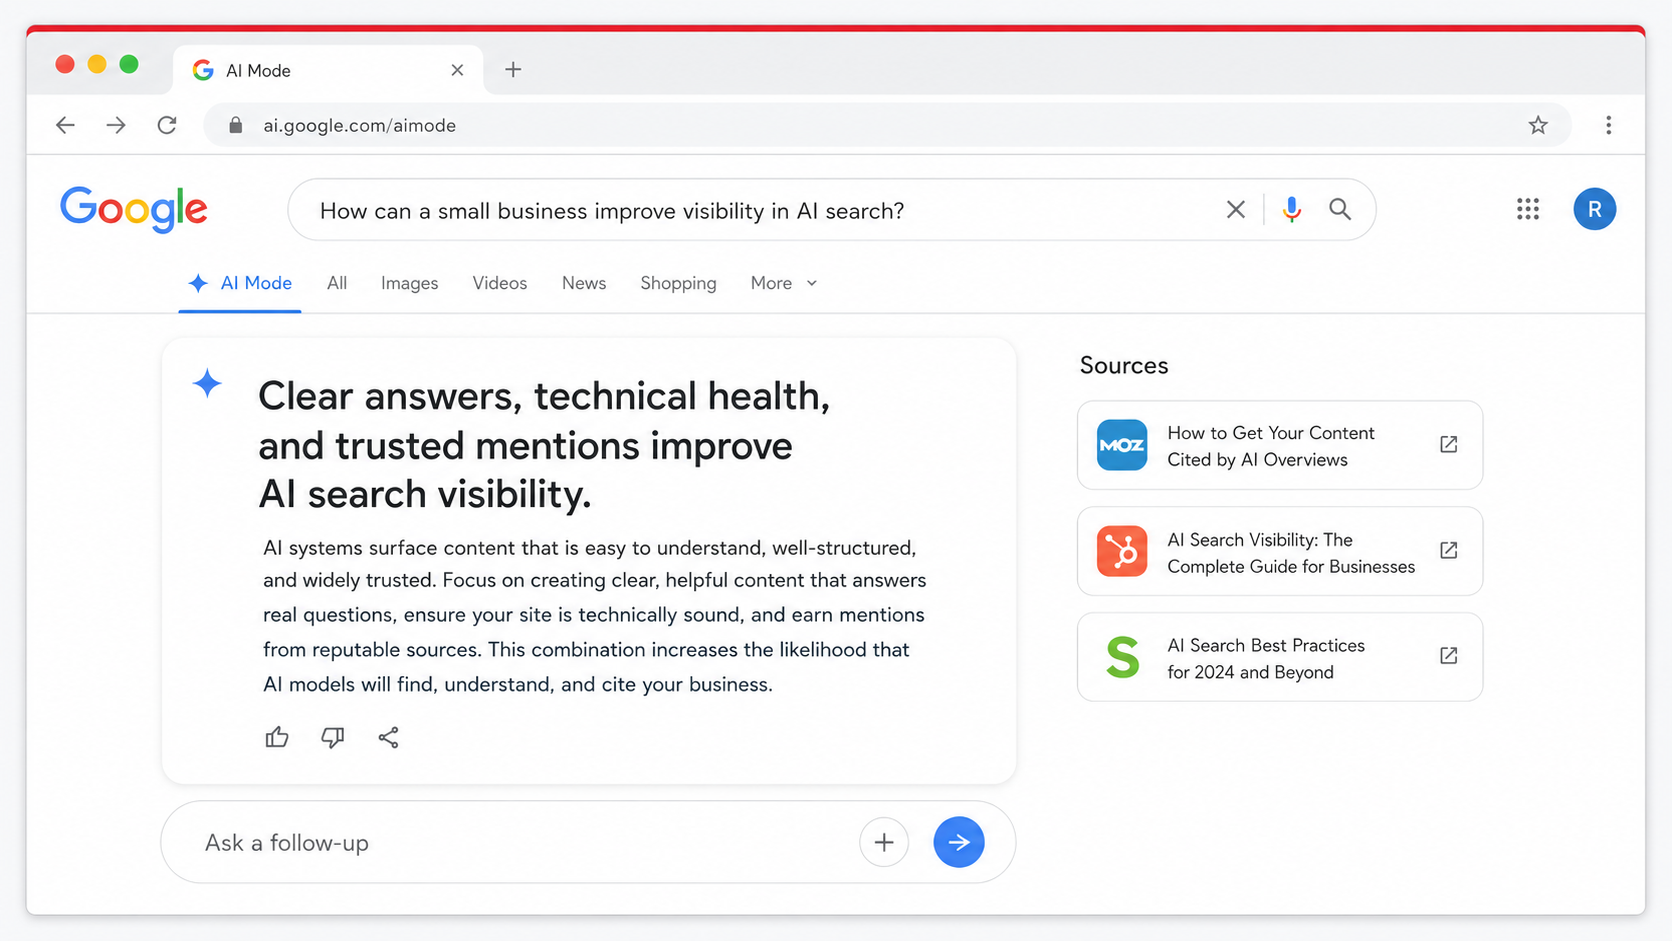Click the HubSpot logo in Sources
Screen dimensions: 1672x941
1122,551
